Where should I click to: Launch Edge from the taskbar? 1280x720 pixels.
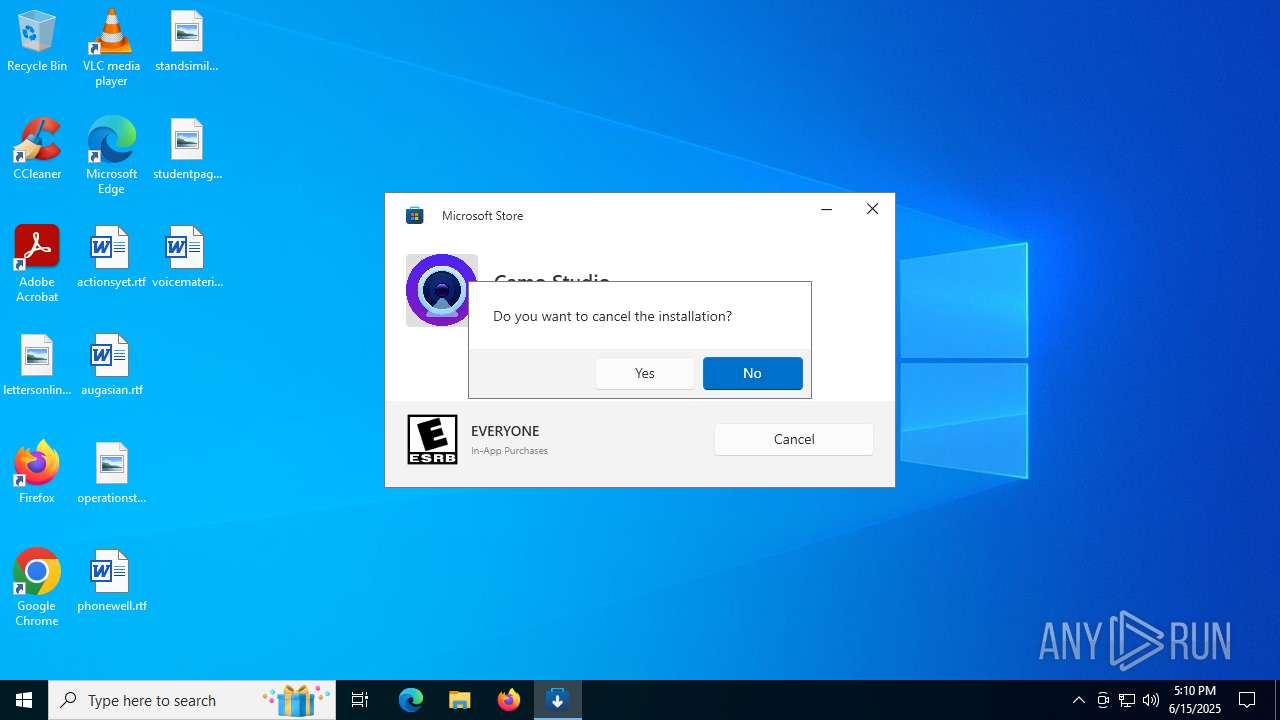pyautogui.click(x=411, y=700)
